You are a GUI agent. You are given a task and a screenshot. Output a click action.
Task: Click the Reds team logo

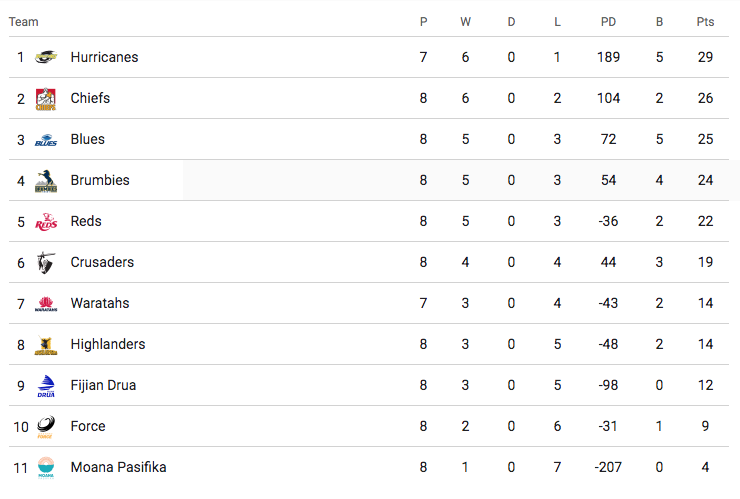[x=46, y=222]
